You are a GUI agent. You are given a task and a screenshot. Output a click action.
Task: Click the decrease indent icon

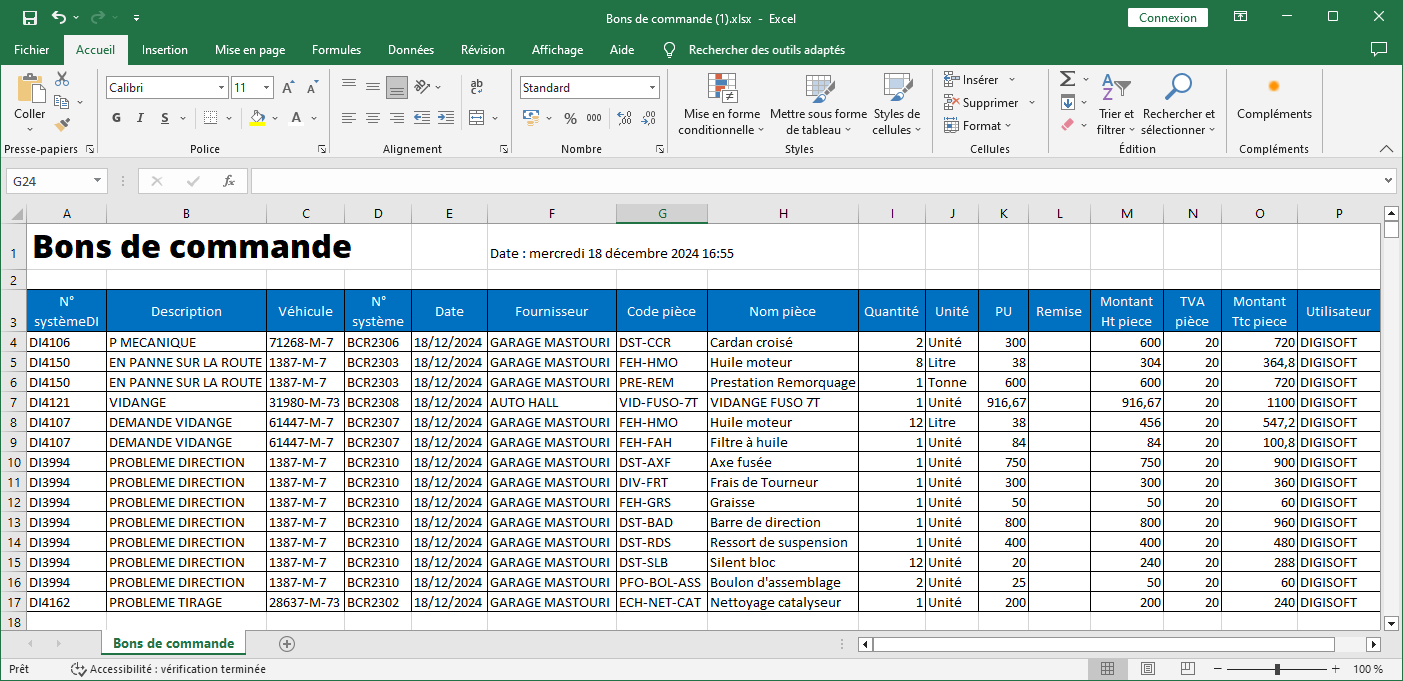422,118
